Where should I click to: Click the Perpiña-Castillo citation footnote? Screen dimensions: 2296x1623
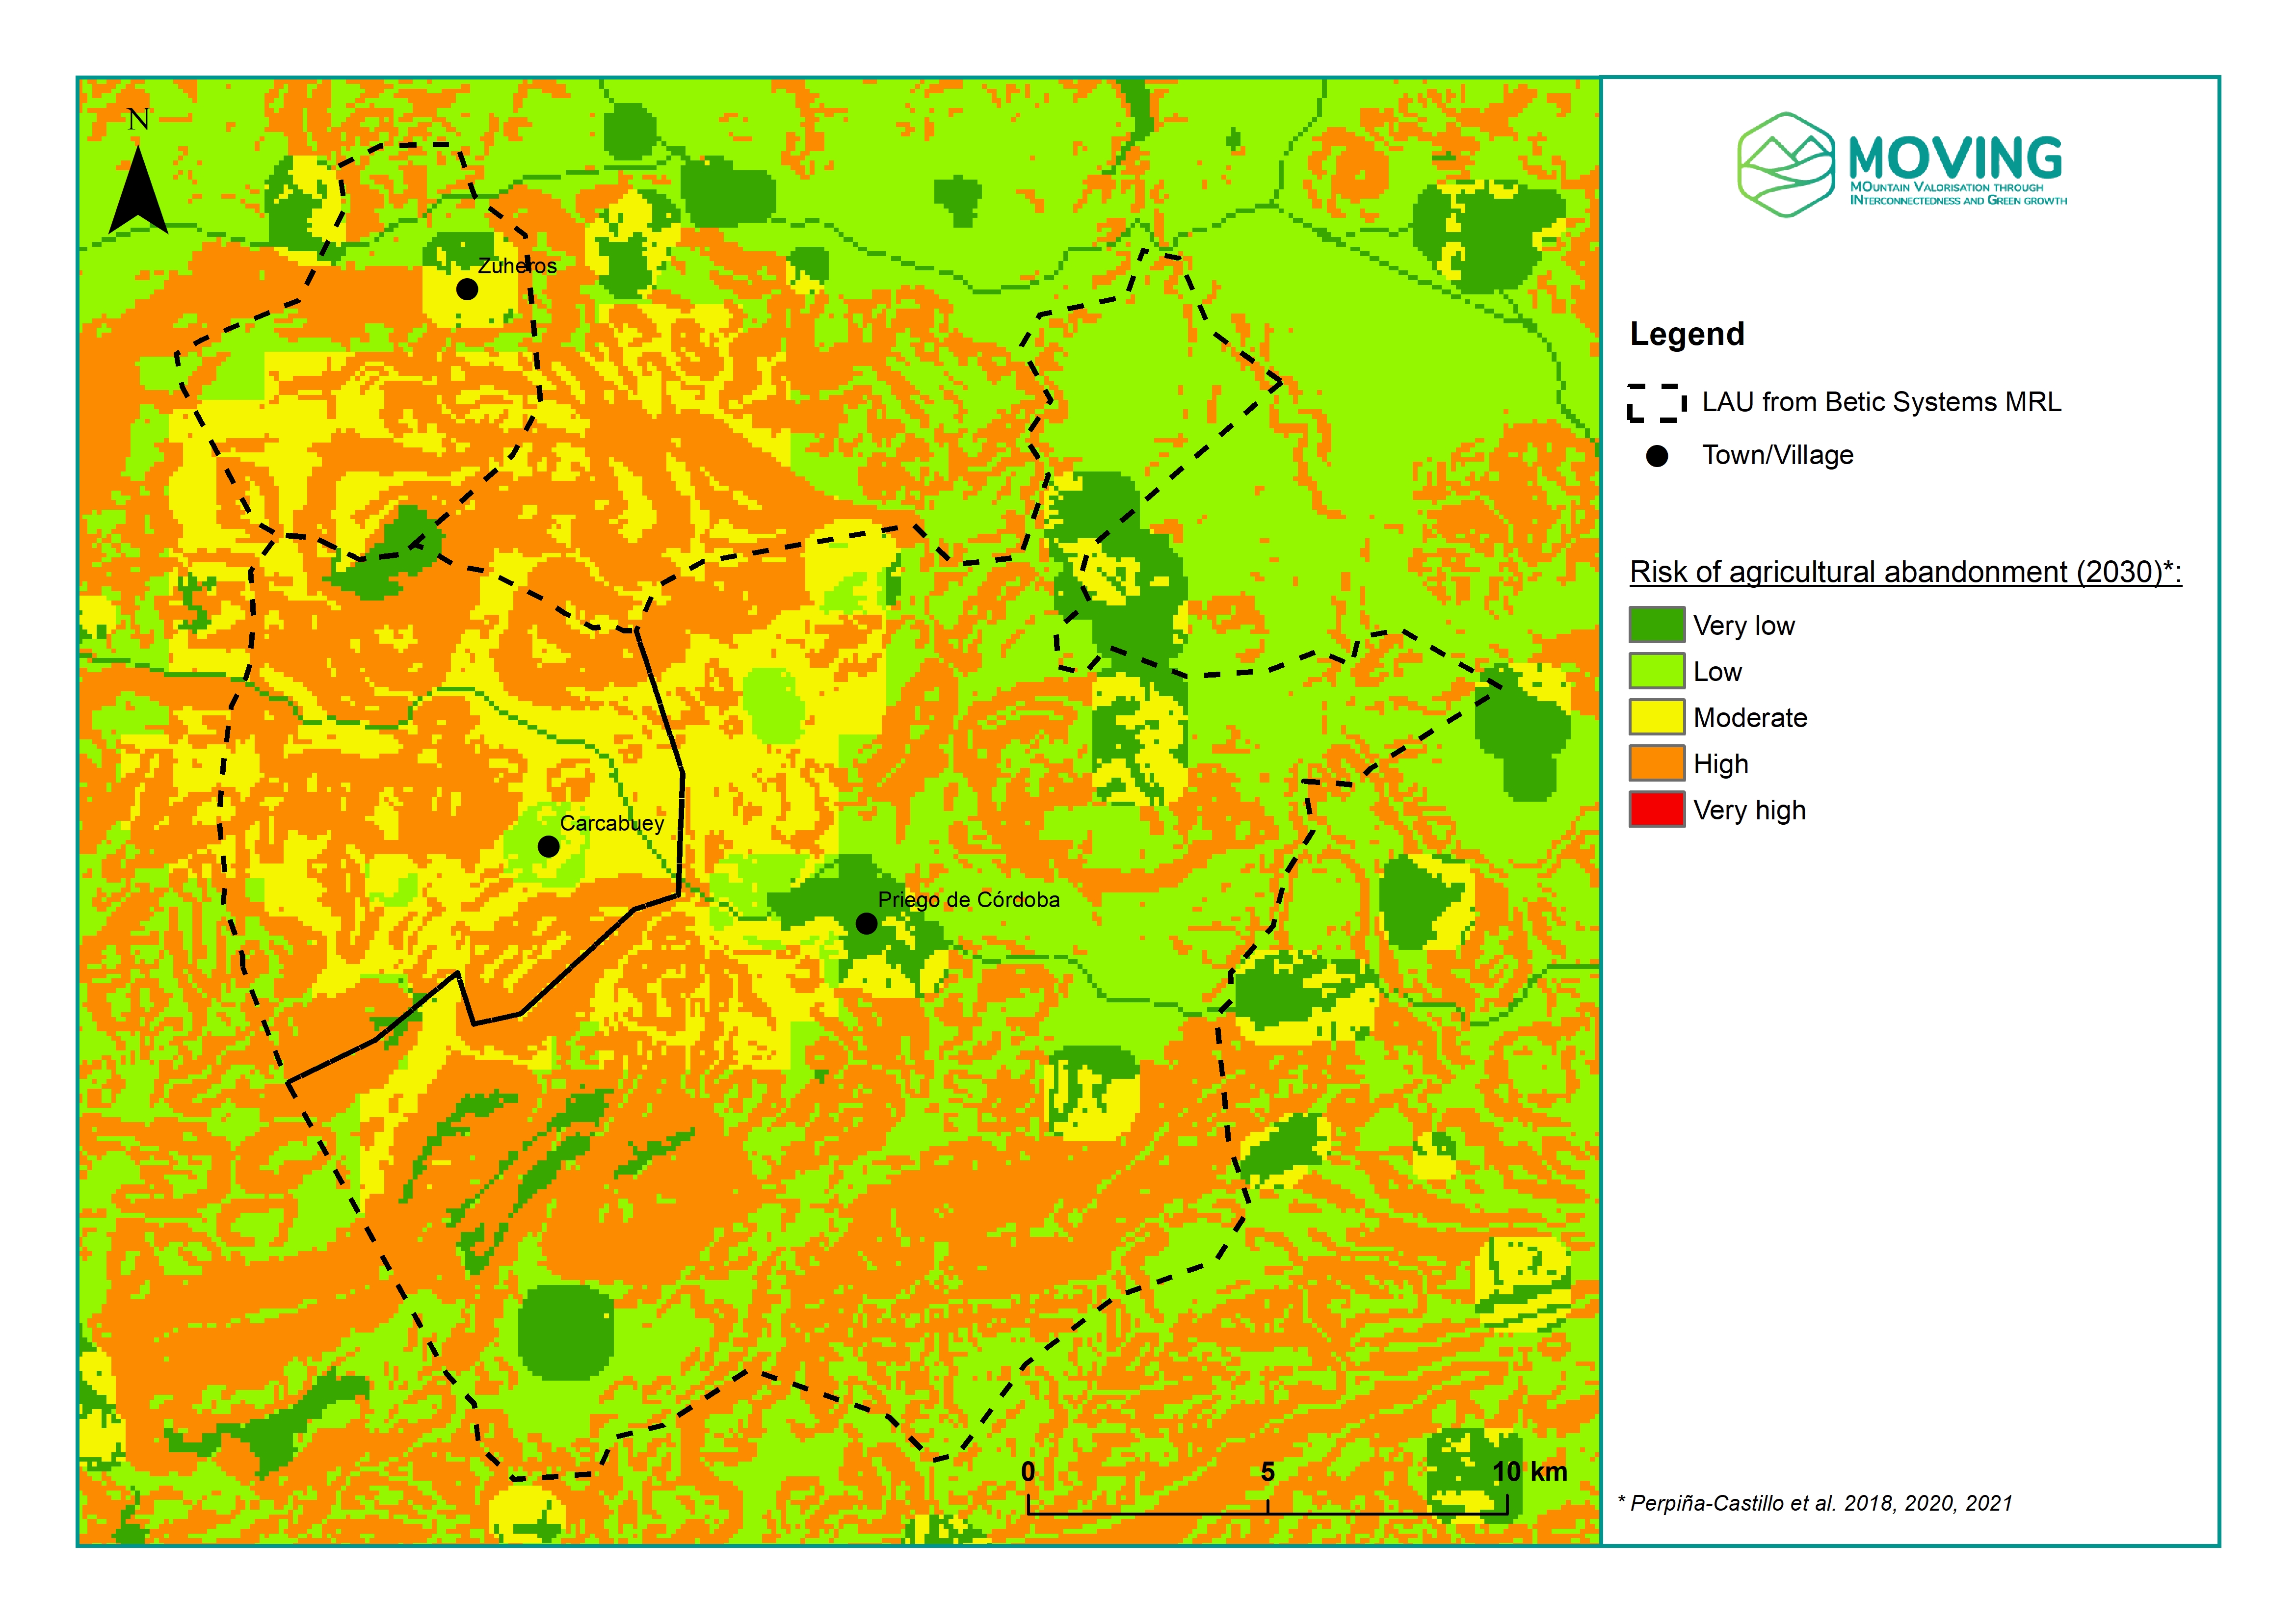point(1815,1503)
